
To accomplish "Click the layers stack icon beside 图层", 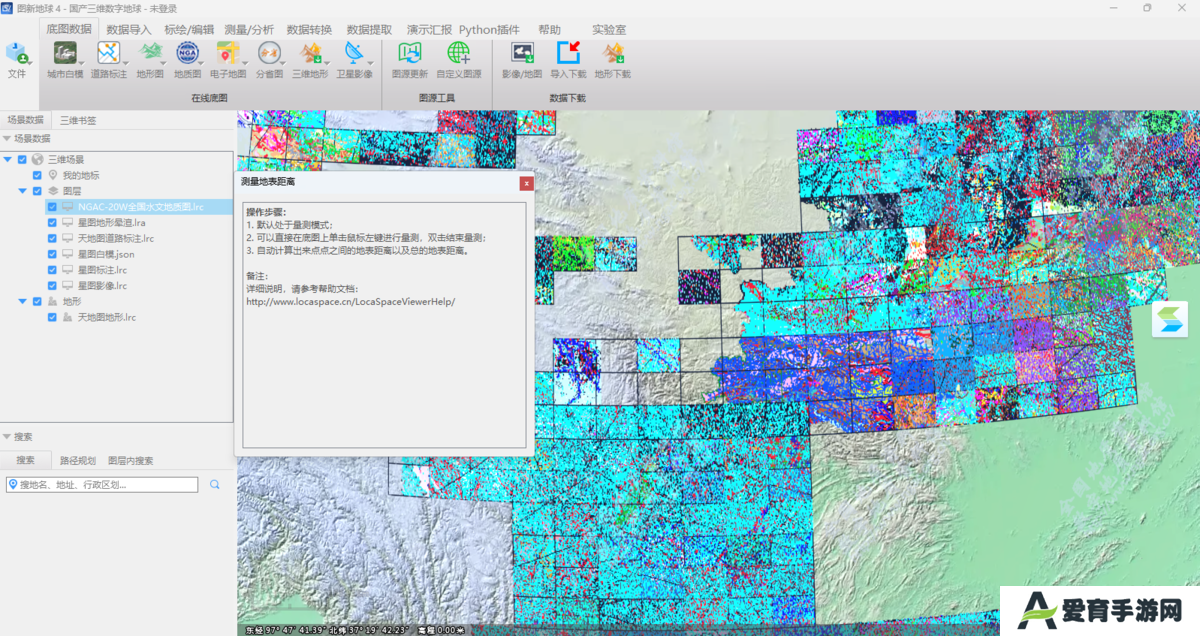I will [x=53, y=191].
